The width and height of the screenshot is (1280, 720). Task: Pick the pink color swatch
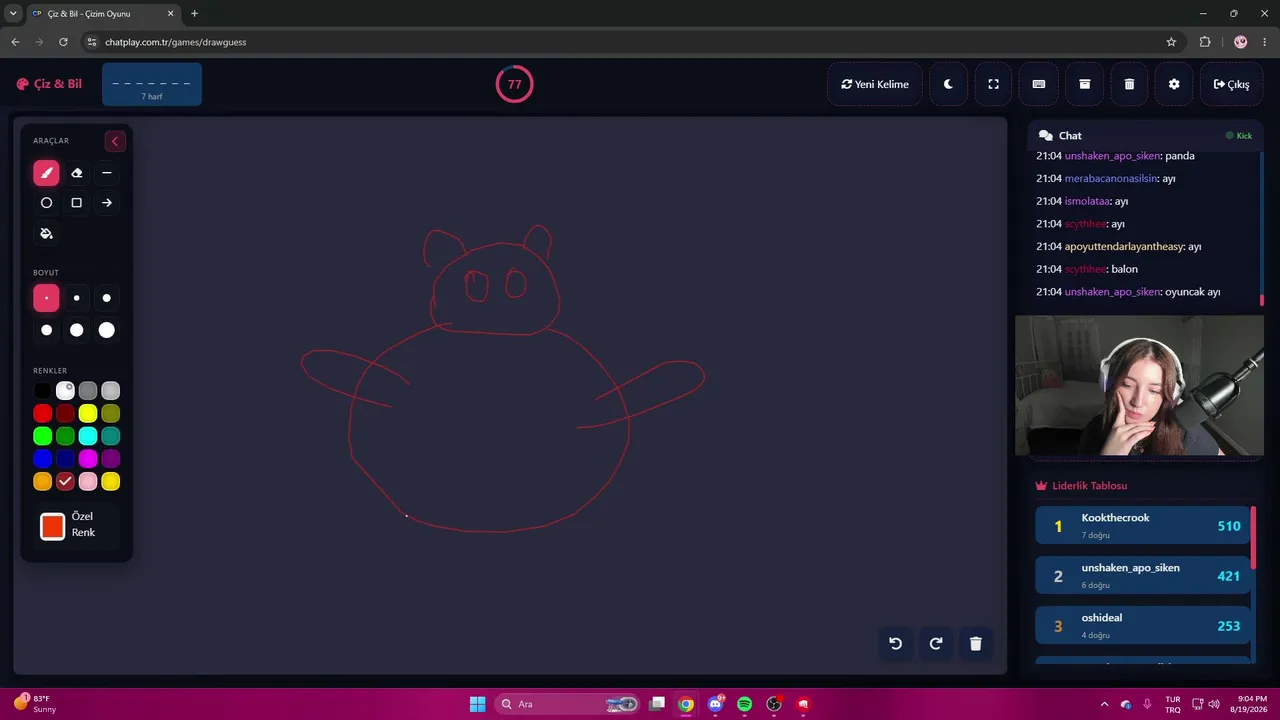[88, 482]
